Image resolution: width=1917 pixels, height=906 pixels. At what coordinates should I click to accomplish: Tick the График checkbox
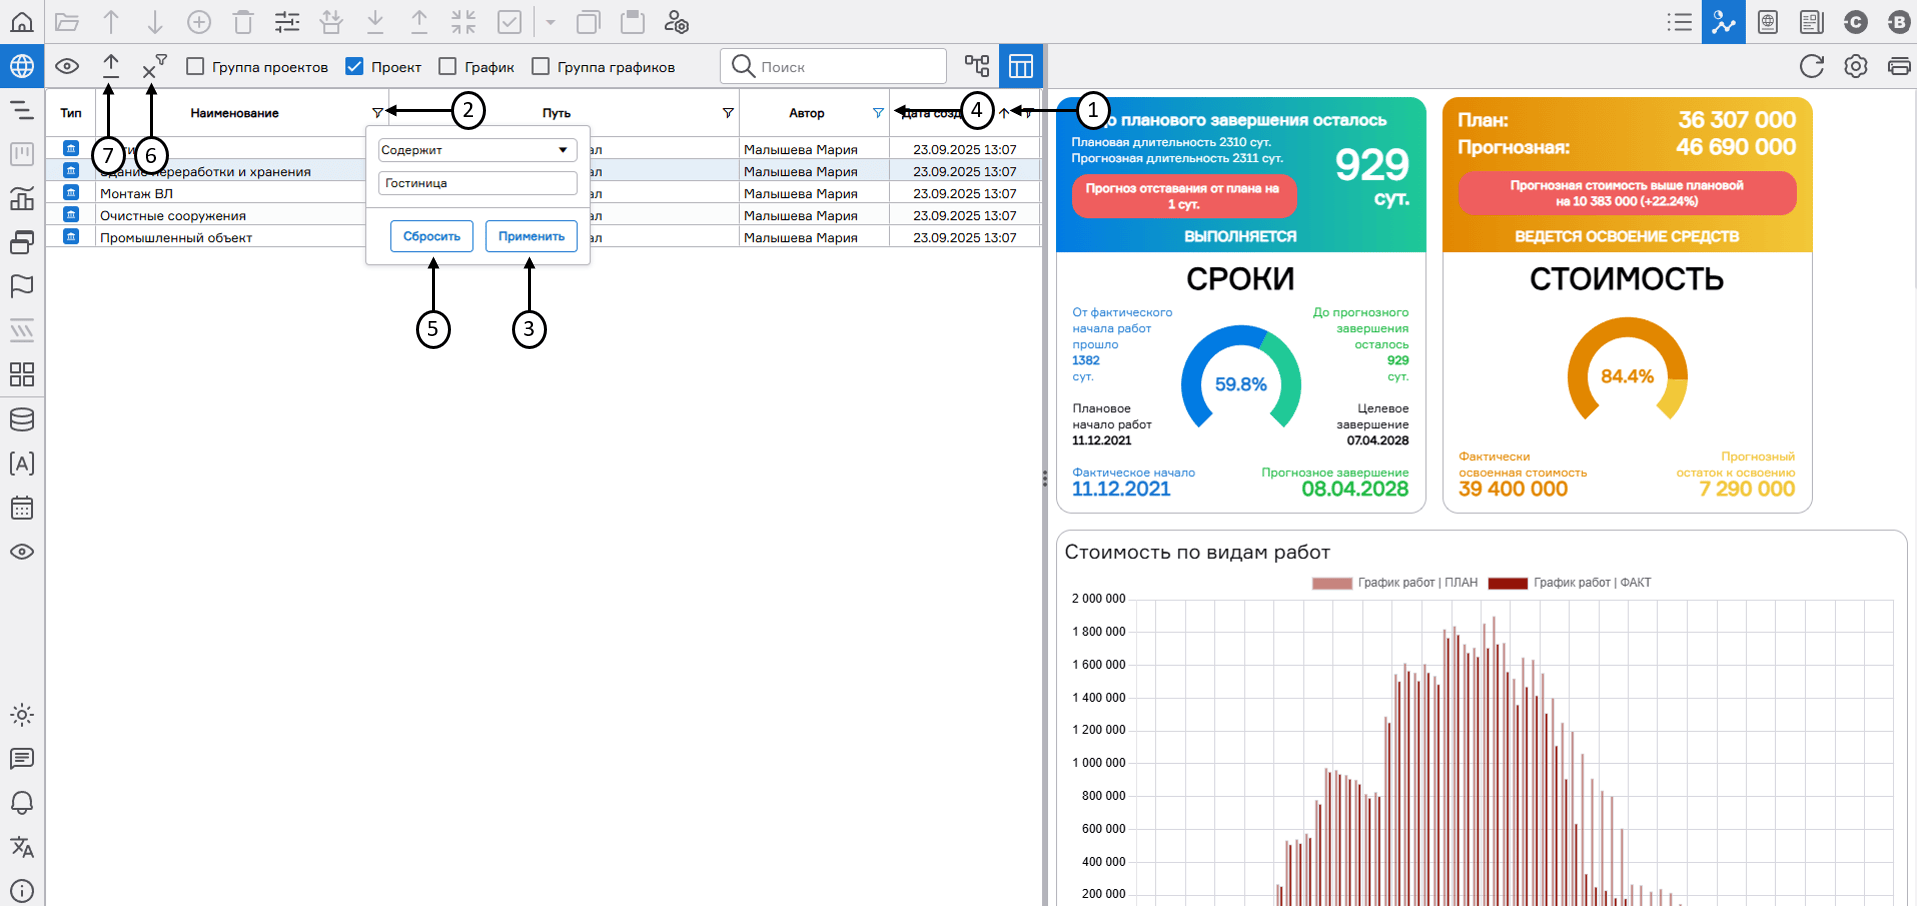pos(448,67)
